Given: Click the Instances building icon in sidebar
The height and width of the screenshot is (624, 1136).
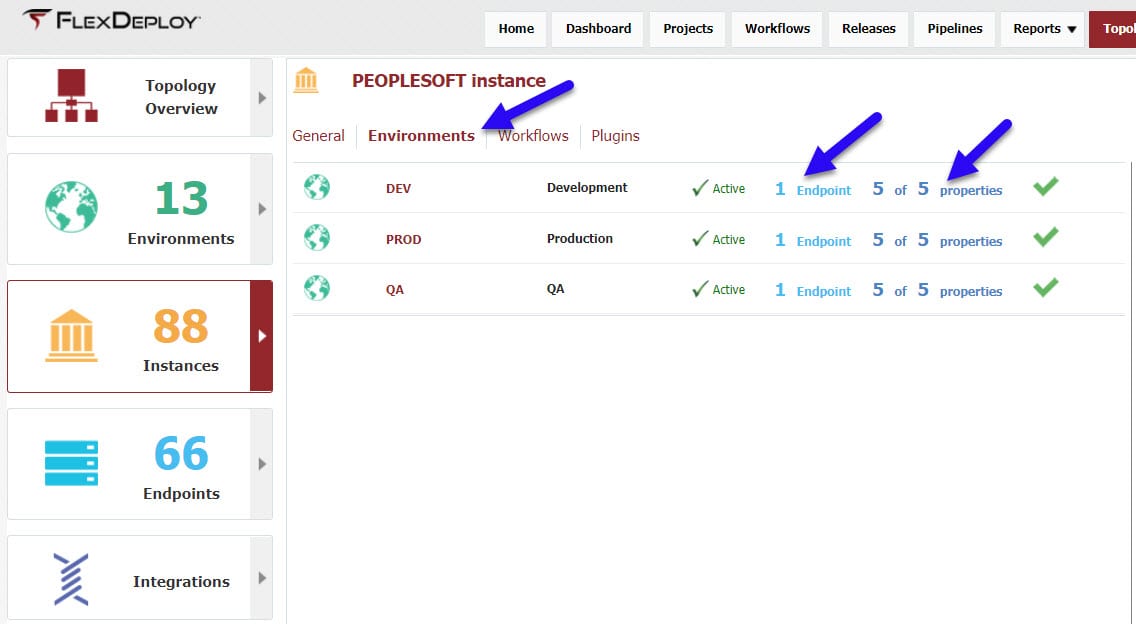Looking at the screenshot, I should (x=71, y=336).
